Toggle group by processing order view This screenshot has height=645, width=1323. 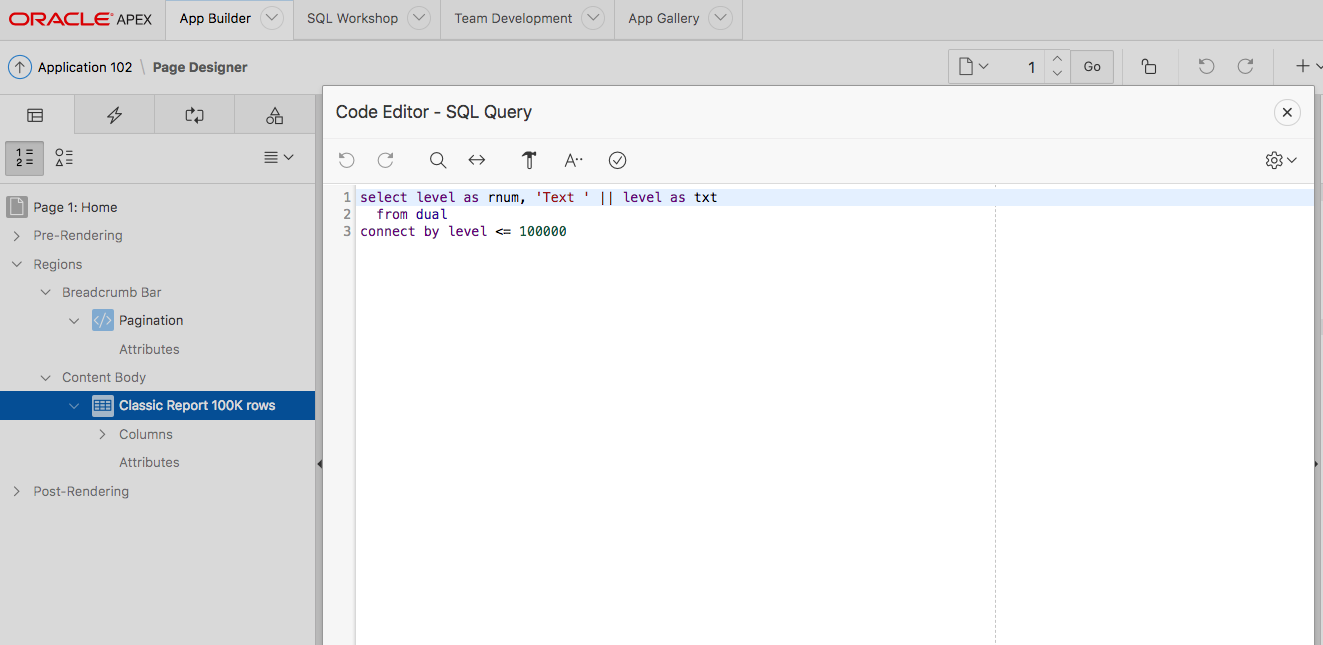24,157
